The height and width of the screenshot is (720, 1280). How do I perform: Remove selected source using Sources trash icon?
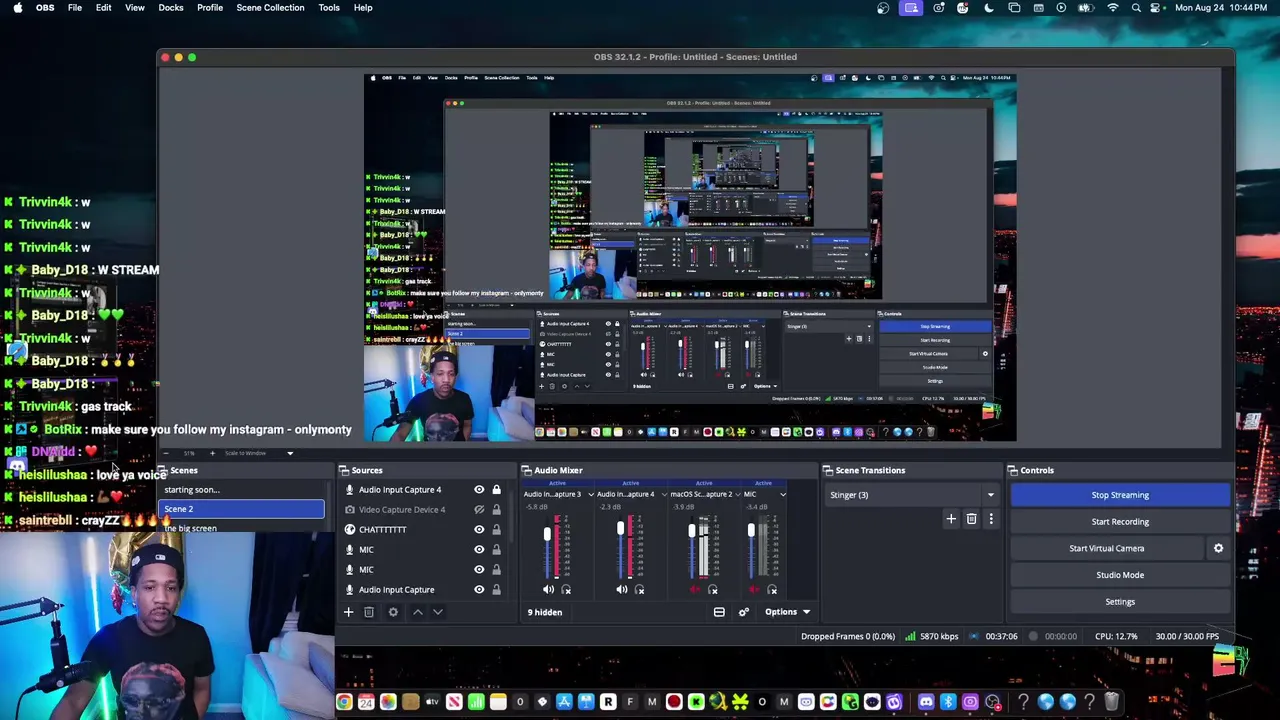(x=369, y=612)
